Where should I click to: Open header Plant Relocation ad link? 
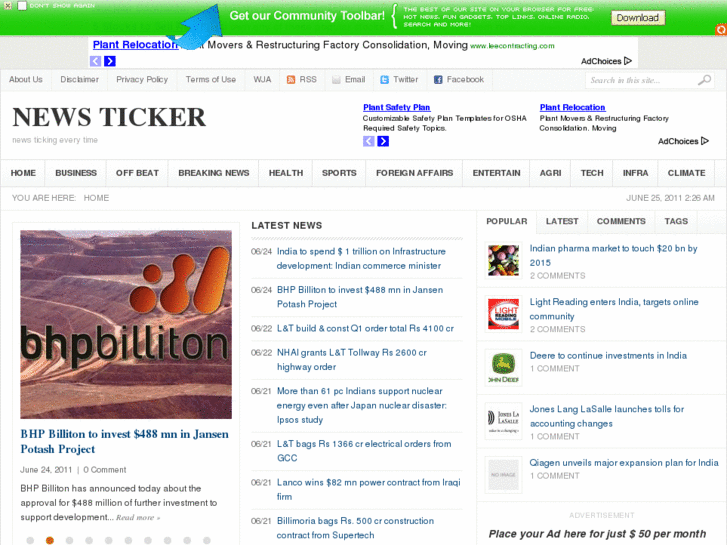572,107
